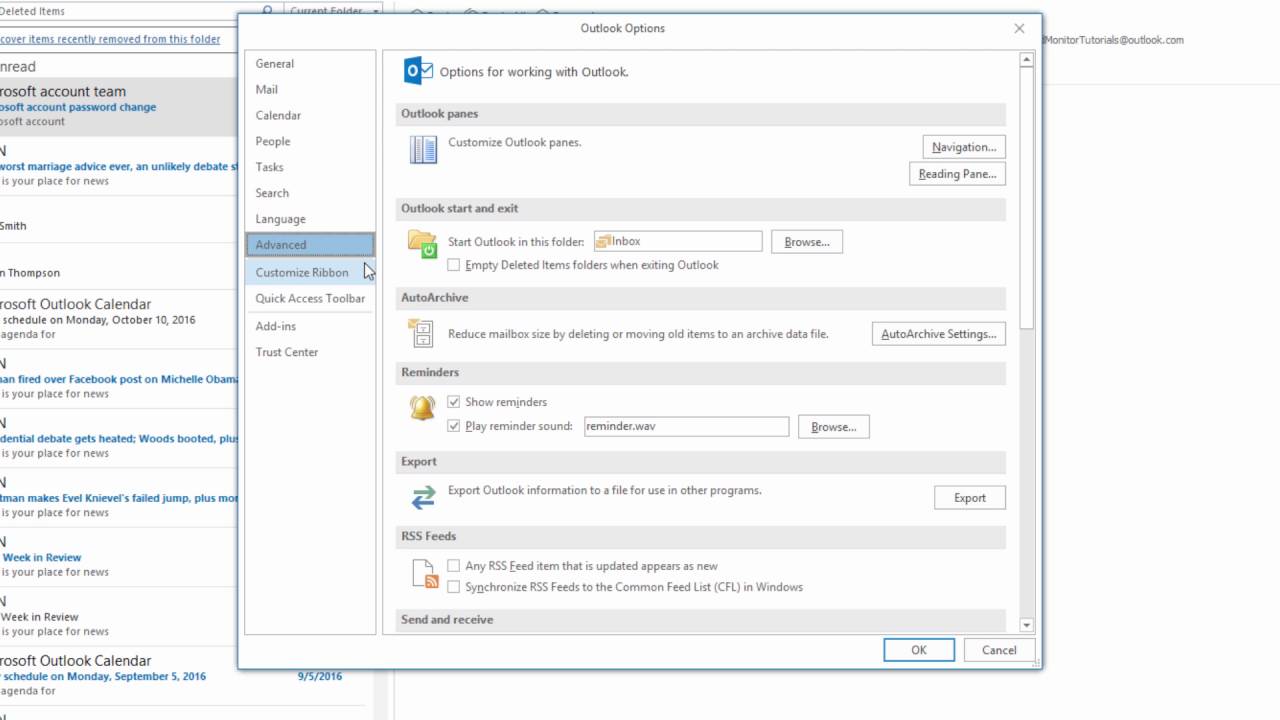1280x720 pixels.
Task: Click the Export button
Action: pos(970,498)
